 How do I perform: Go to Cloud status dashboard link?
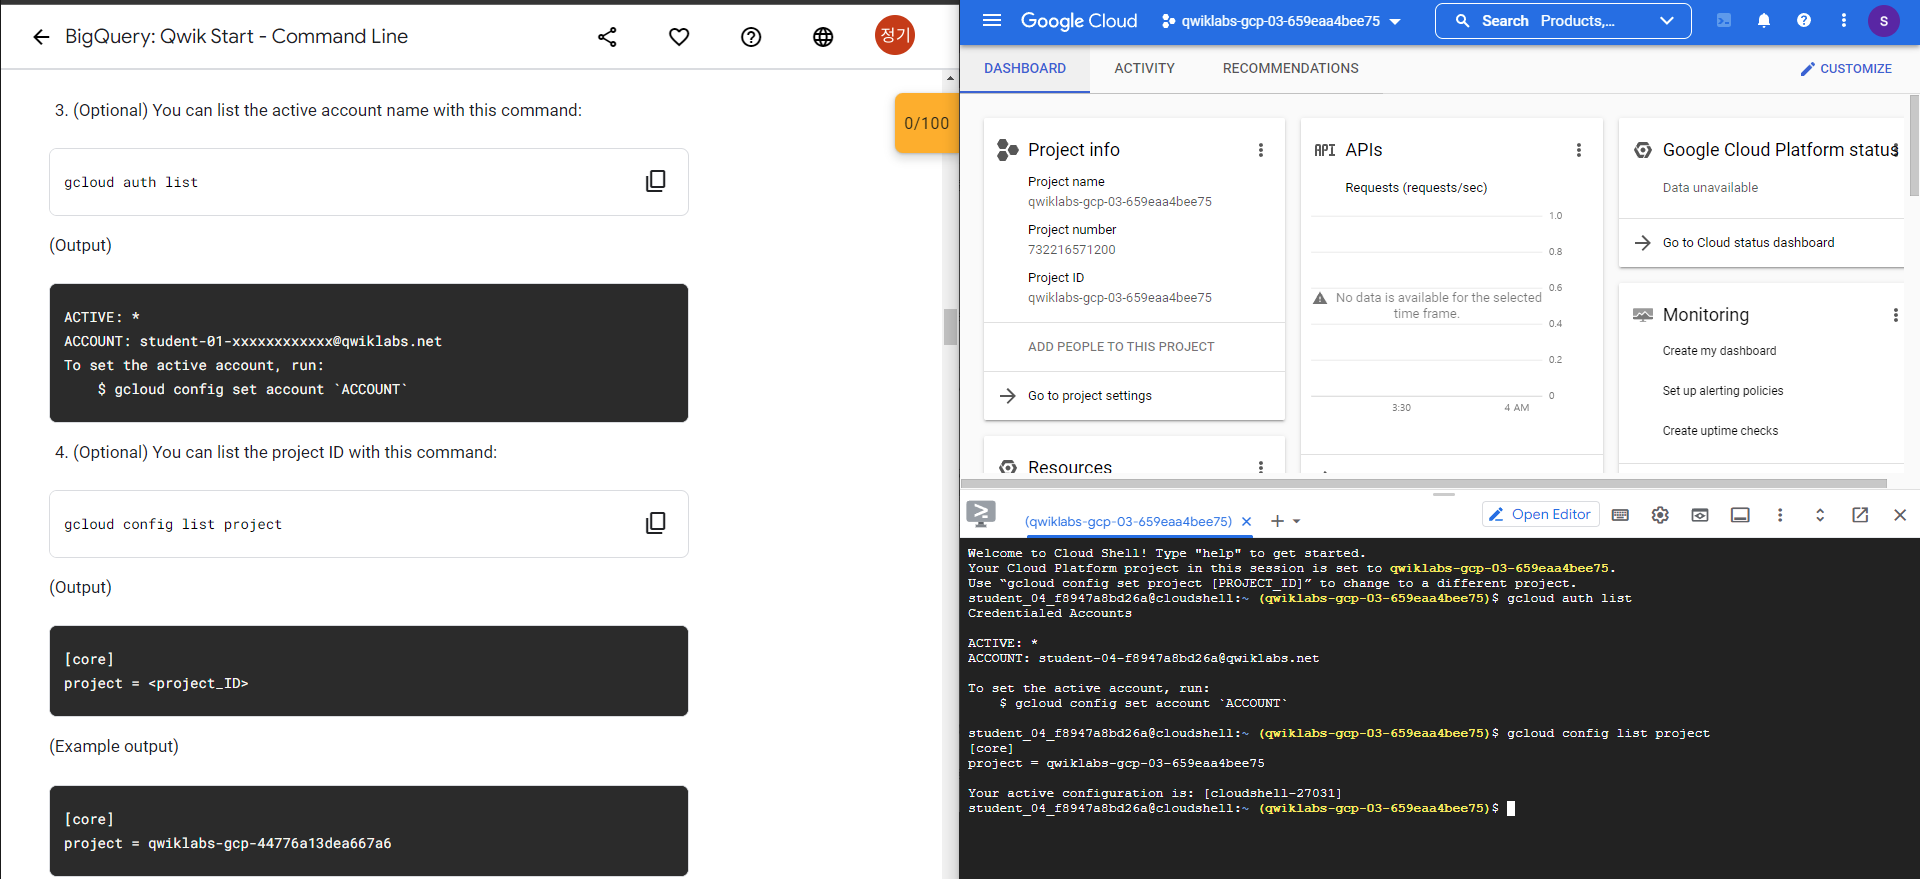(x=1748, y=243)
